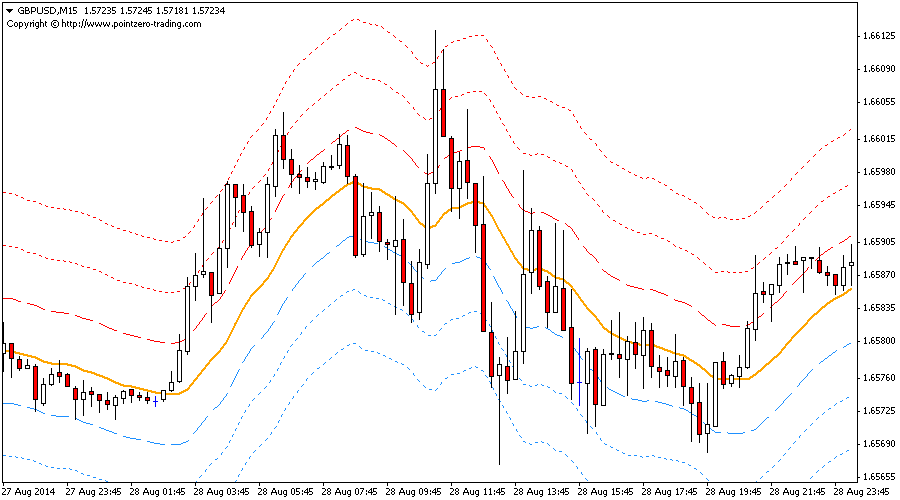Select the 27 Aug 2014 date label

tap(28, 491)
